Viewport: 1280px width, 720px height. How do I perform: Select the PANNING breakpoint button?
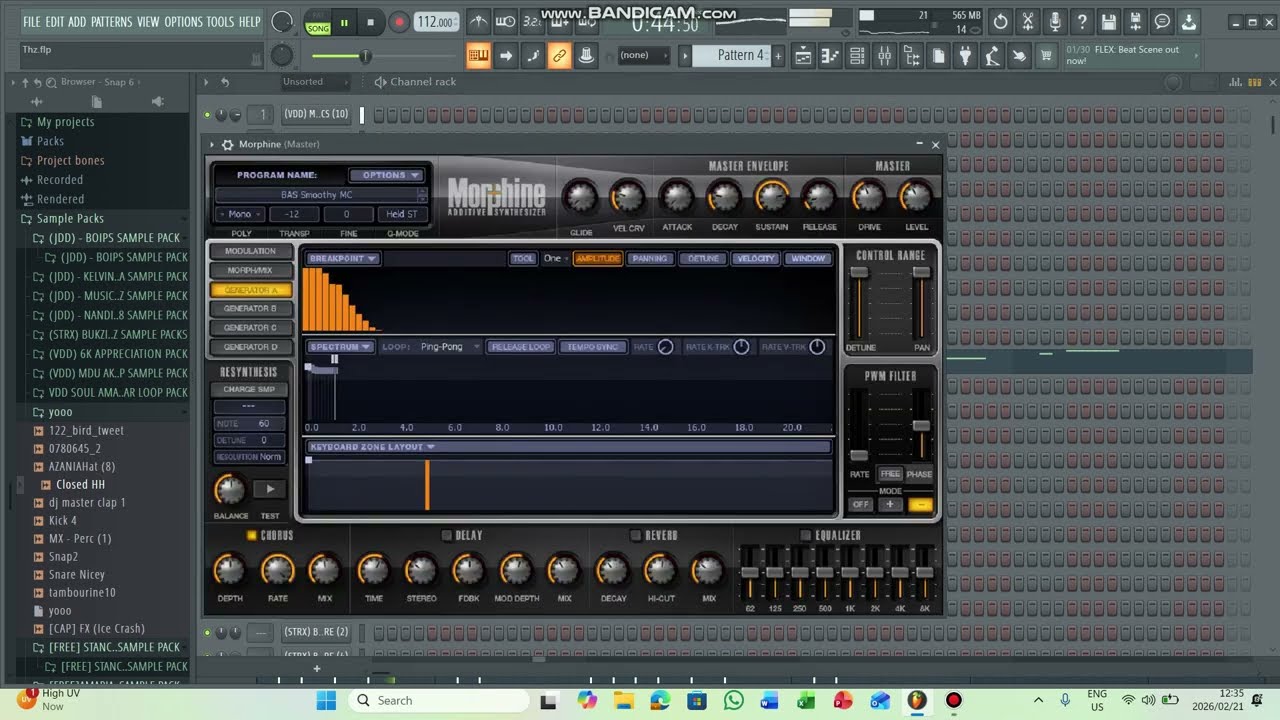point(649,259)
